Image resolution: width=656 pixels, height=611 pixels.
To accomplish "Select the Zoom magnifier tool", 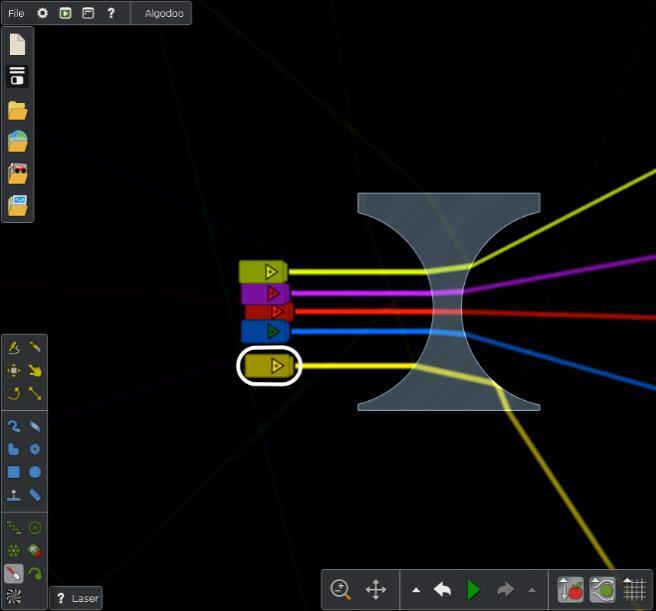I will click(340, 590).
